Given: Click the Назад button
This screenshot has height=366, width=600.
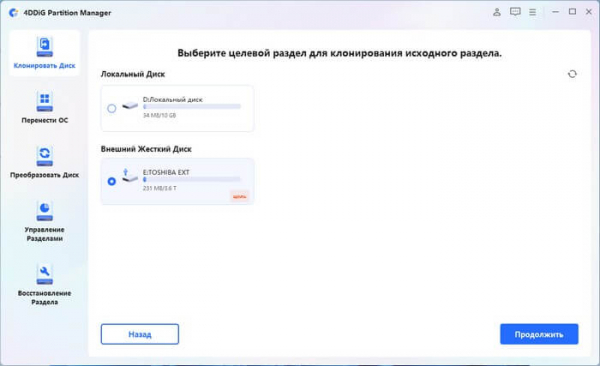Looking at the screenshot, I should point(140,334).
